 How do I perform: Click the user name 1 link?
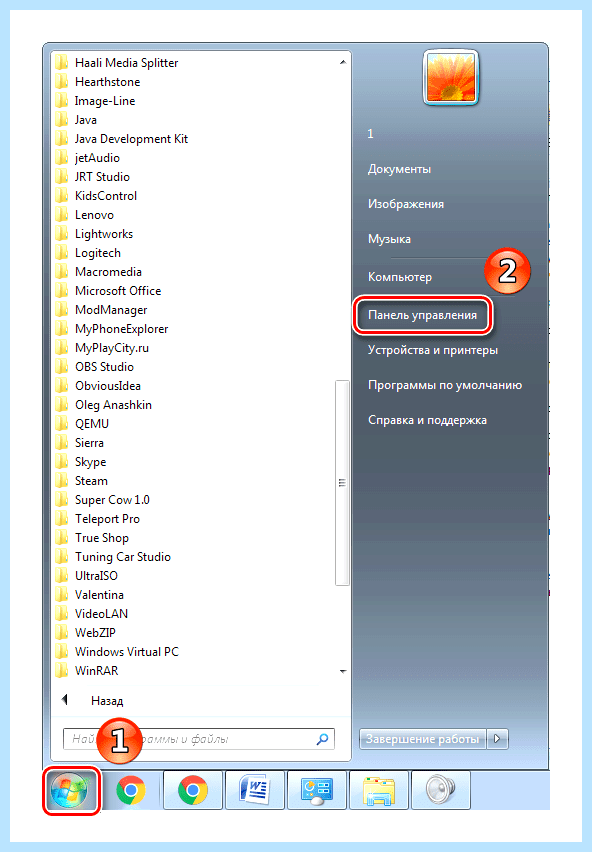(370, 134)
